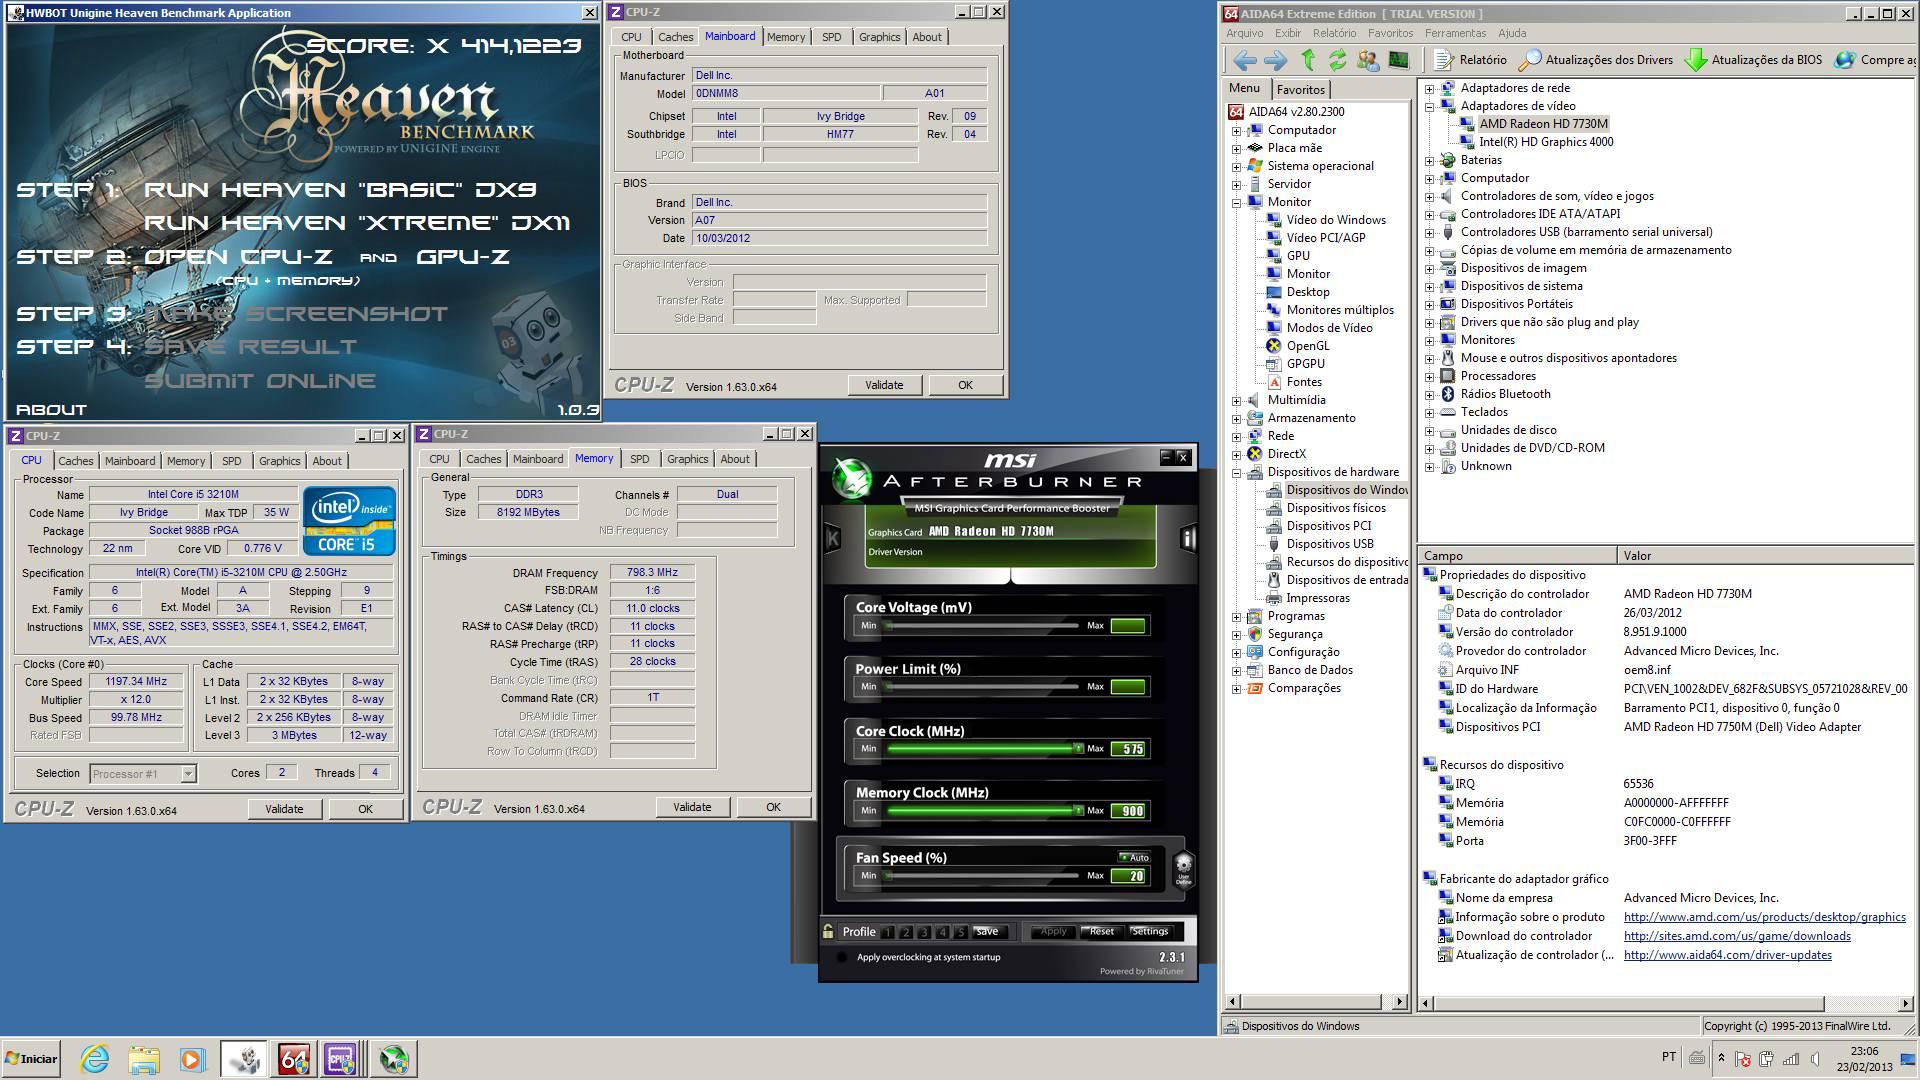Expand Baterias device node
The image size is (1920, 1080).
(1430, 160)
